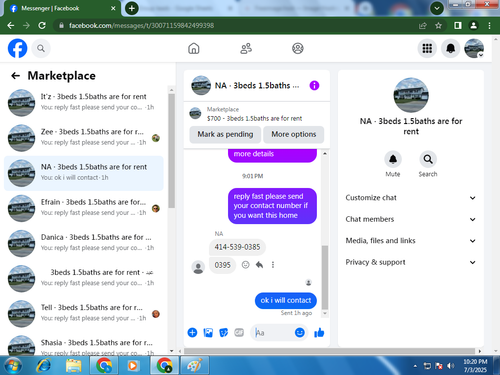Reload the page in Chrome
Viewport: 500px width, 375px height.
point(42,25)
